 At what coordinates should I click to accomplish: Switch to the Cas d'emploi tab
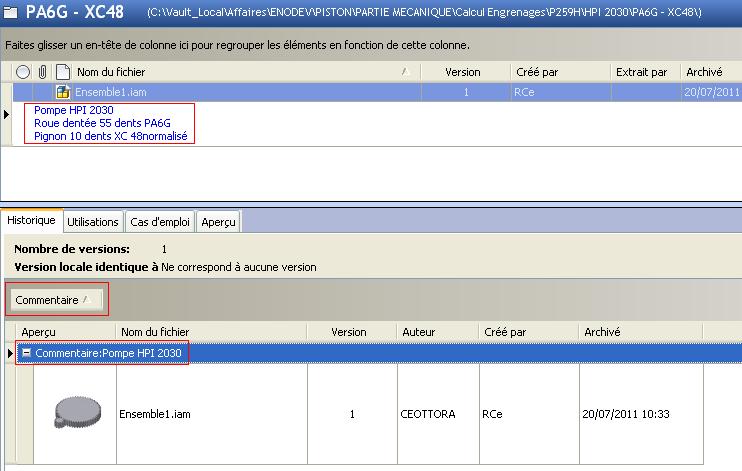pyautogui.click(x=160, y=222)
